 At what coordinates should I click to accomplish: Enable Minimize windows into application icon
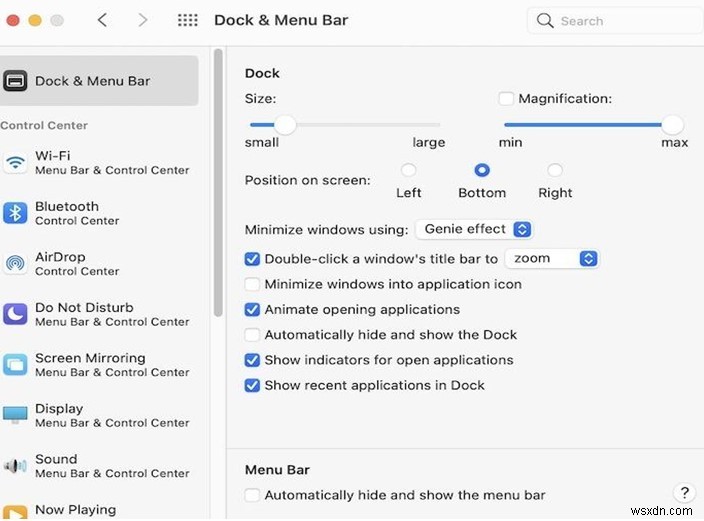(252, 284)
